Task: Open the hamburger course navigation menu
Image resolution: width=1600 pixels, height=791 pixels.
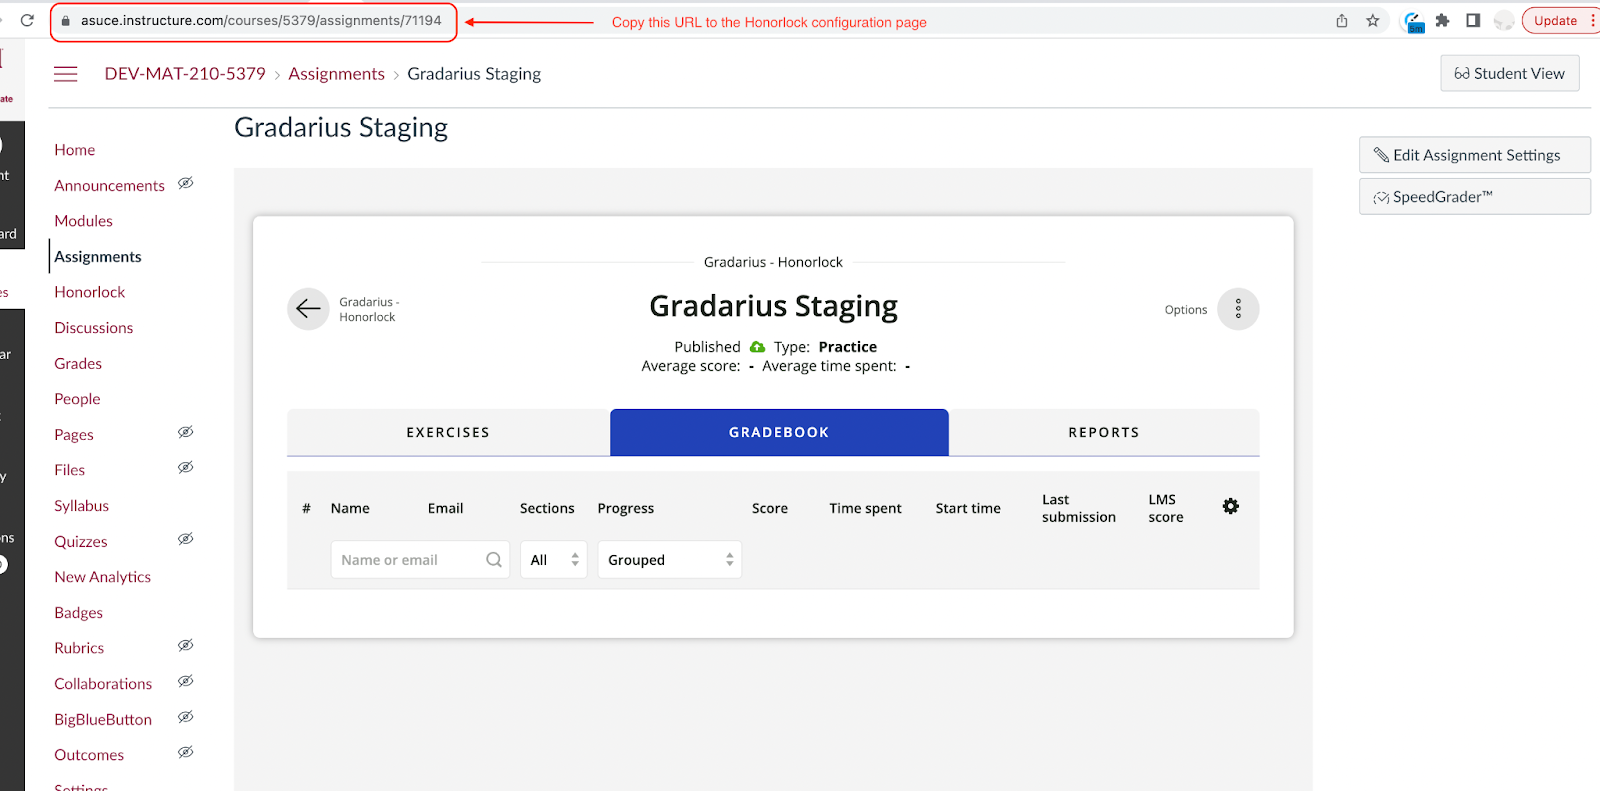Action: click(x=66, y=74)
